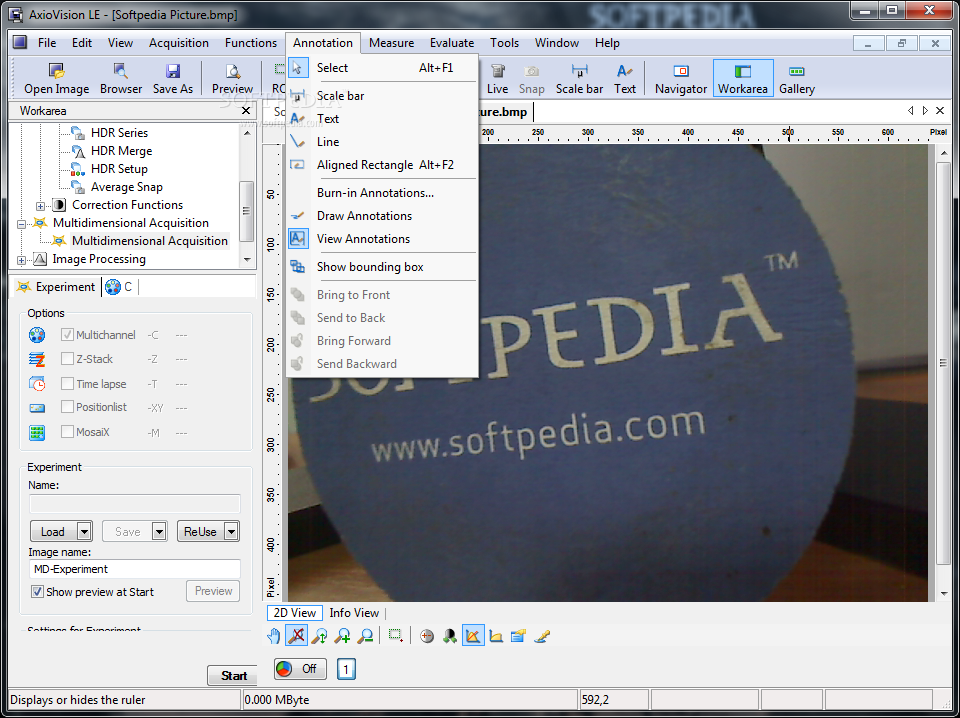Zoom in with the plus magnifier
Screen dimensions: 960x718
coord(342,636)
